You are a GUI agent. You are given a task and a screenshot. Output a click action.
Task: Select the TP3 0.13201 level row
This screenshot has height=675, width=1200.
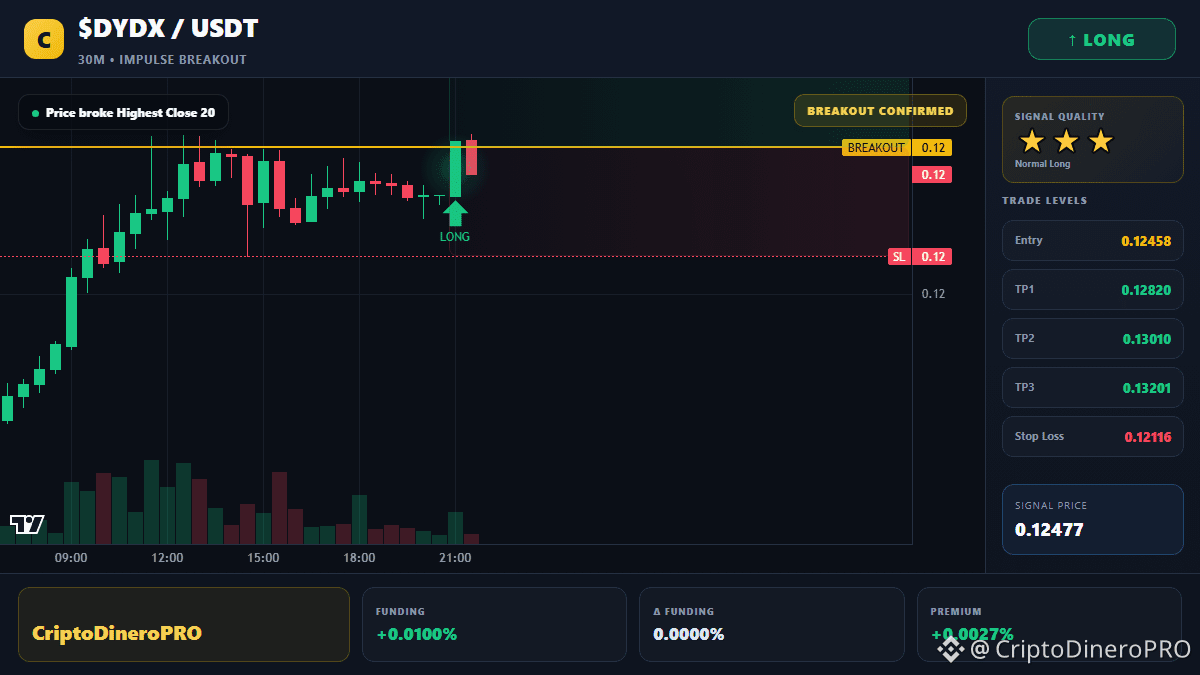pos(1092,387)
